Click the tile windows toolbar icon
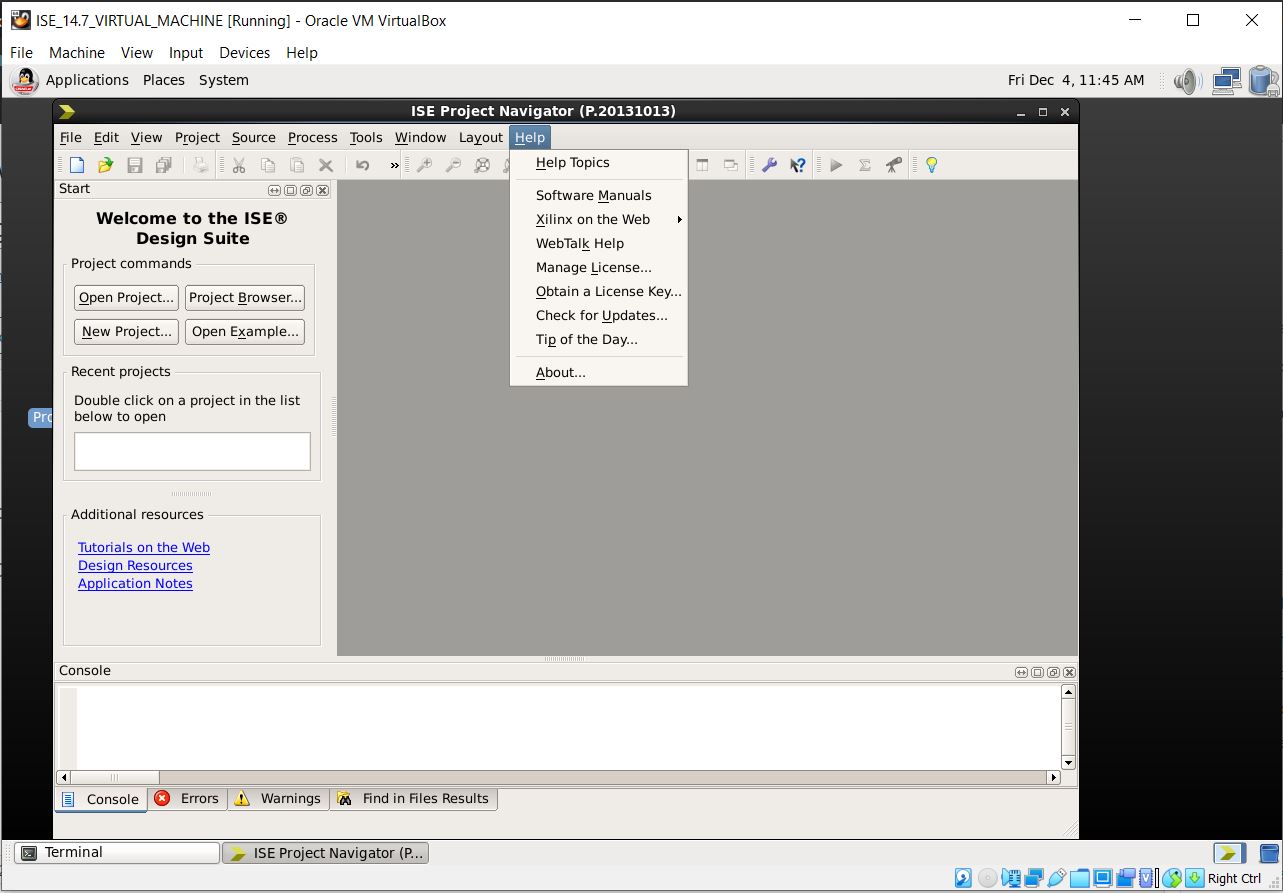 [702, 165]
